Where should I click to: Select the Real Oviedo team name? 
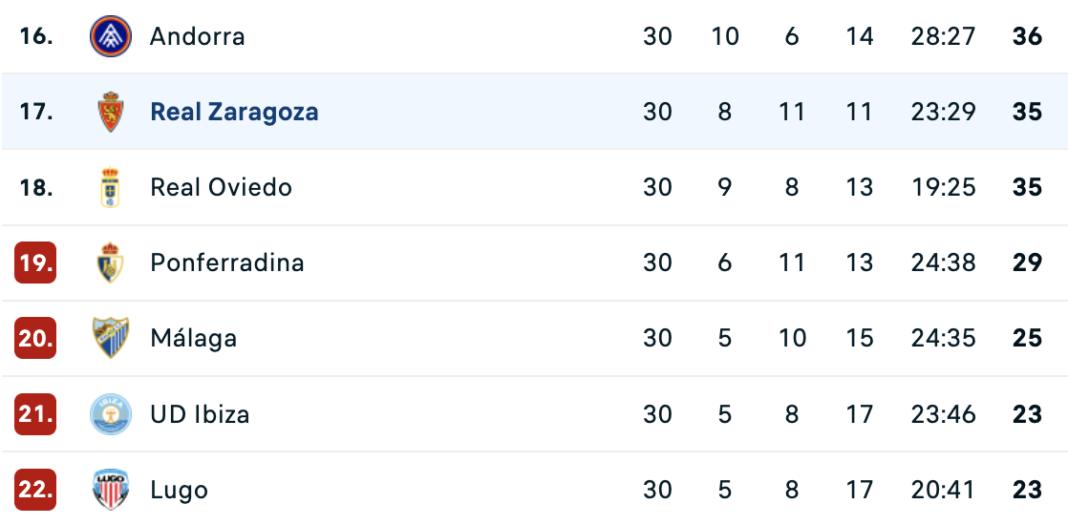pos(221,187)
